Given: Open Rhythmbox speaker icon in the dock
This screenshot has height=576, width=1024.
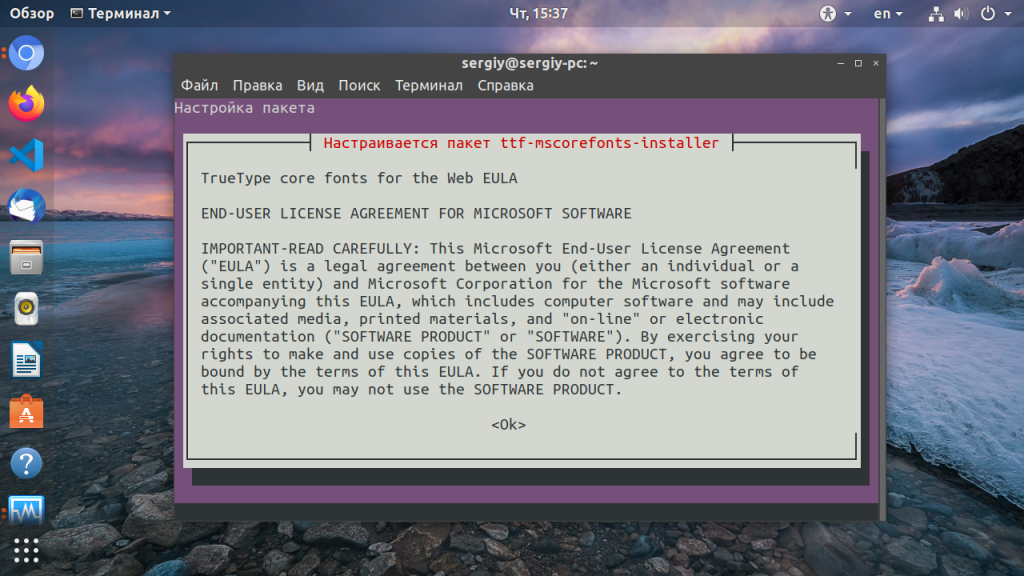Looking at the screenshot, I should (27, 308).
